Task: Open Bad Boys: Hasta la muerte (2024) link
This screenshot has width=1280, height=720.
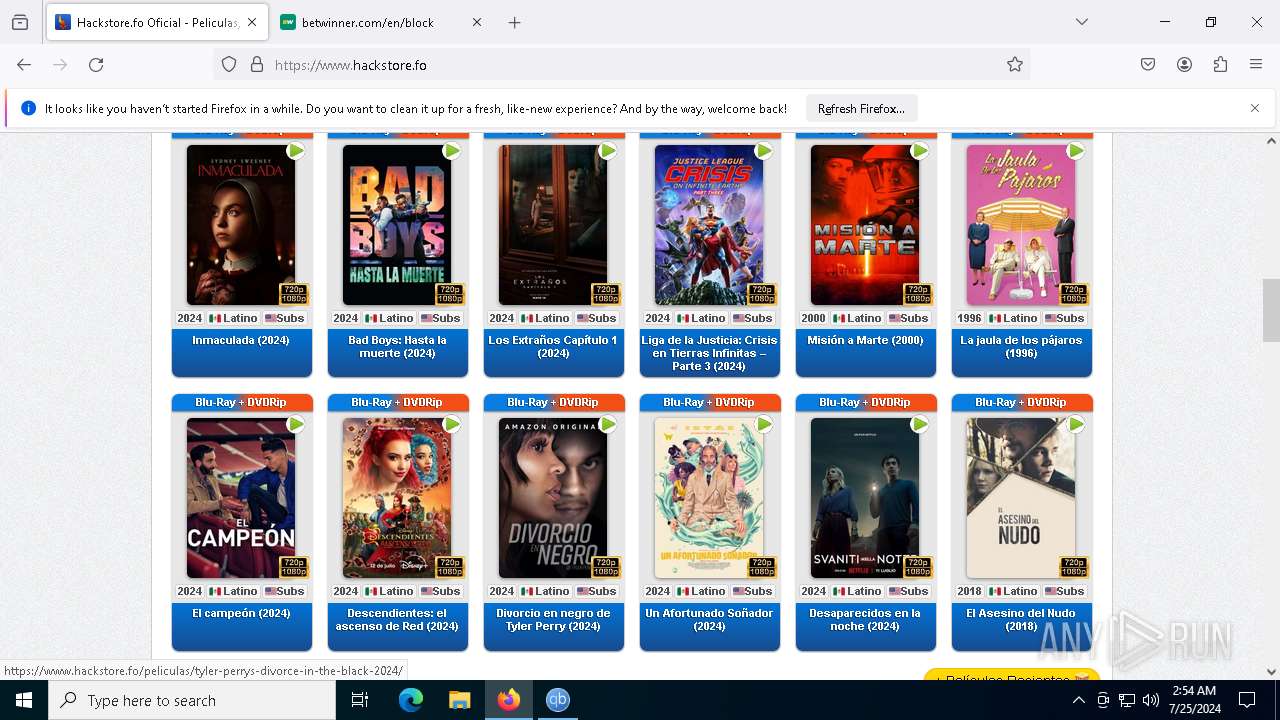Action: point(397,347)
